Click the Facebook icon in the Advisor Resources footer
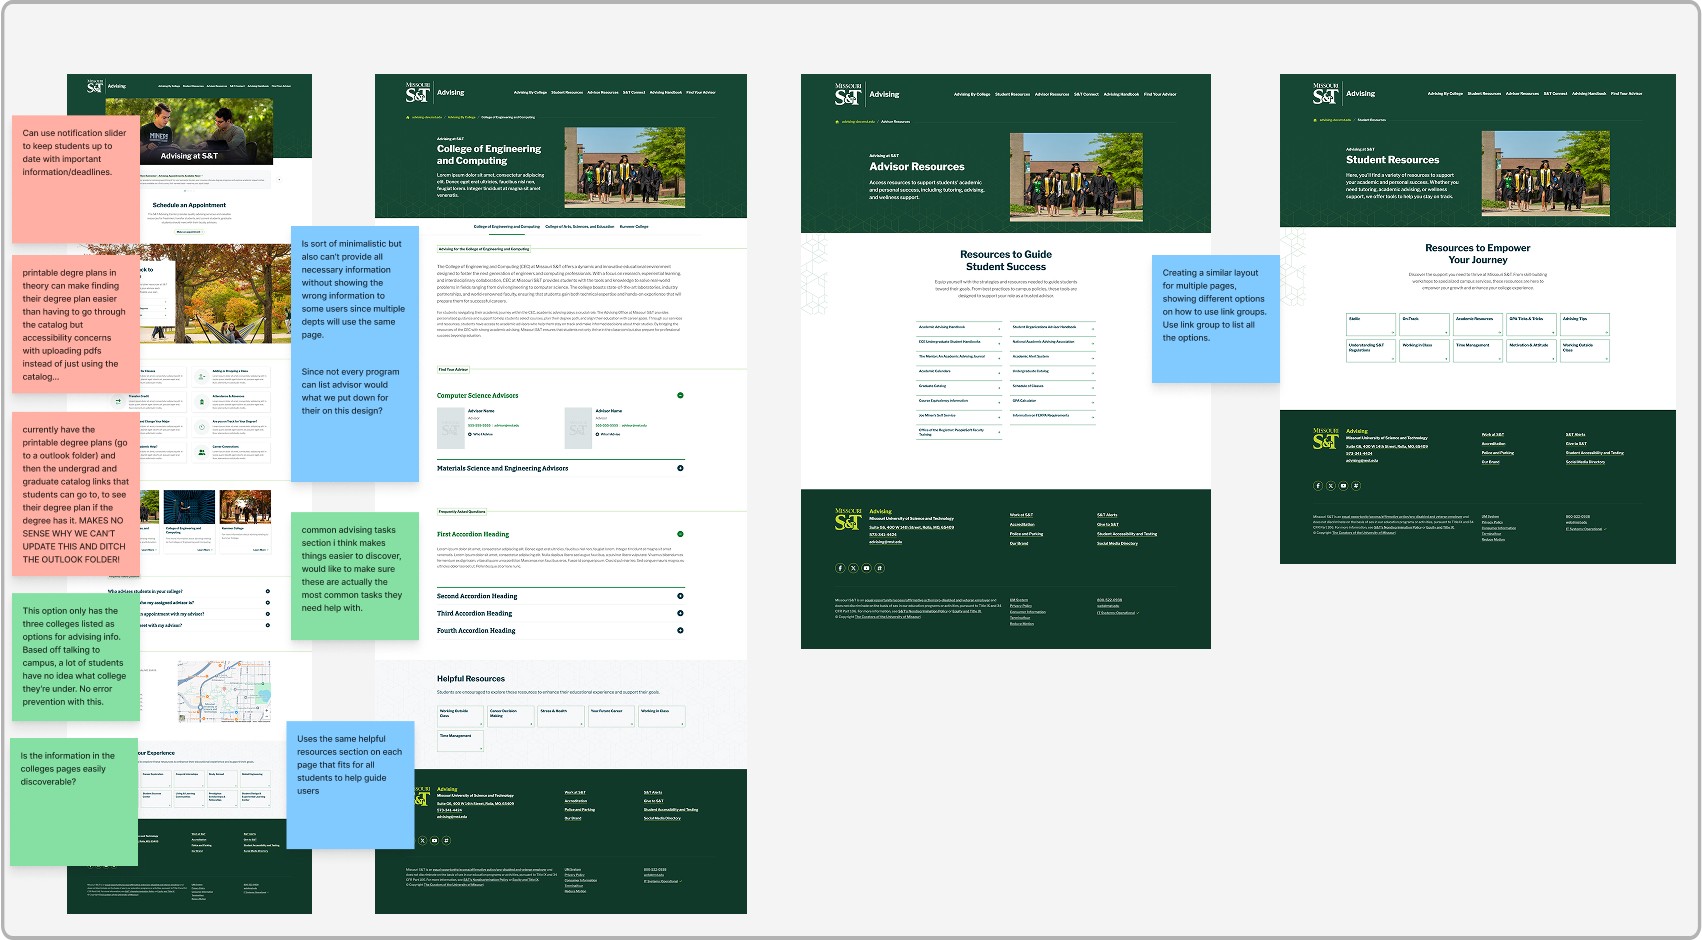Screen dimensions: 1702x940 (x=840, y=568)
